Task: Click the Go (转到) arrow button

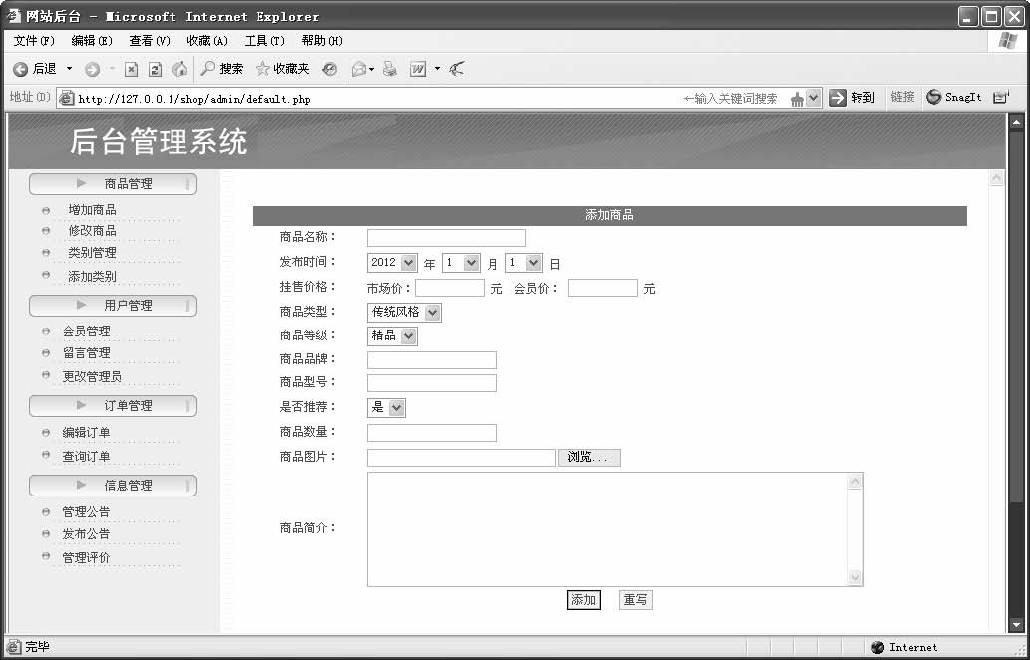Action: point(852,98)
